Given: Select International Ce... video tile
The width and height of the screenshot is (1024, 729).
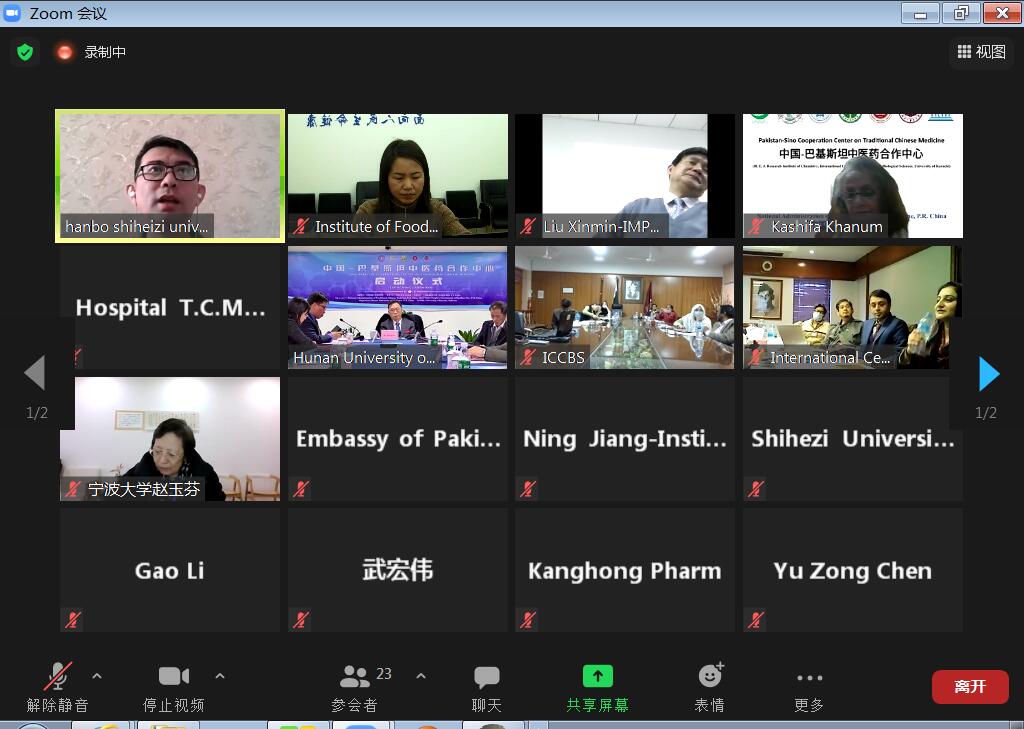Looking at the screenshot, I should pyautogui.click(x=853, y=308).
